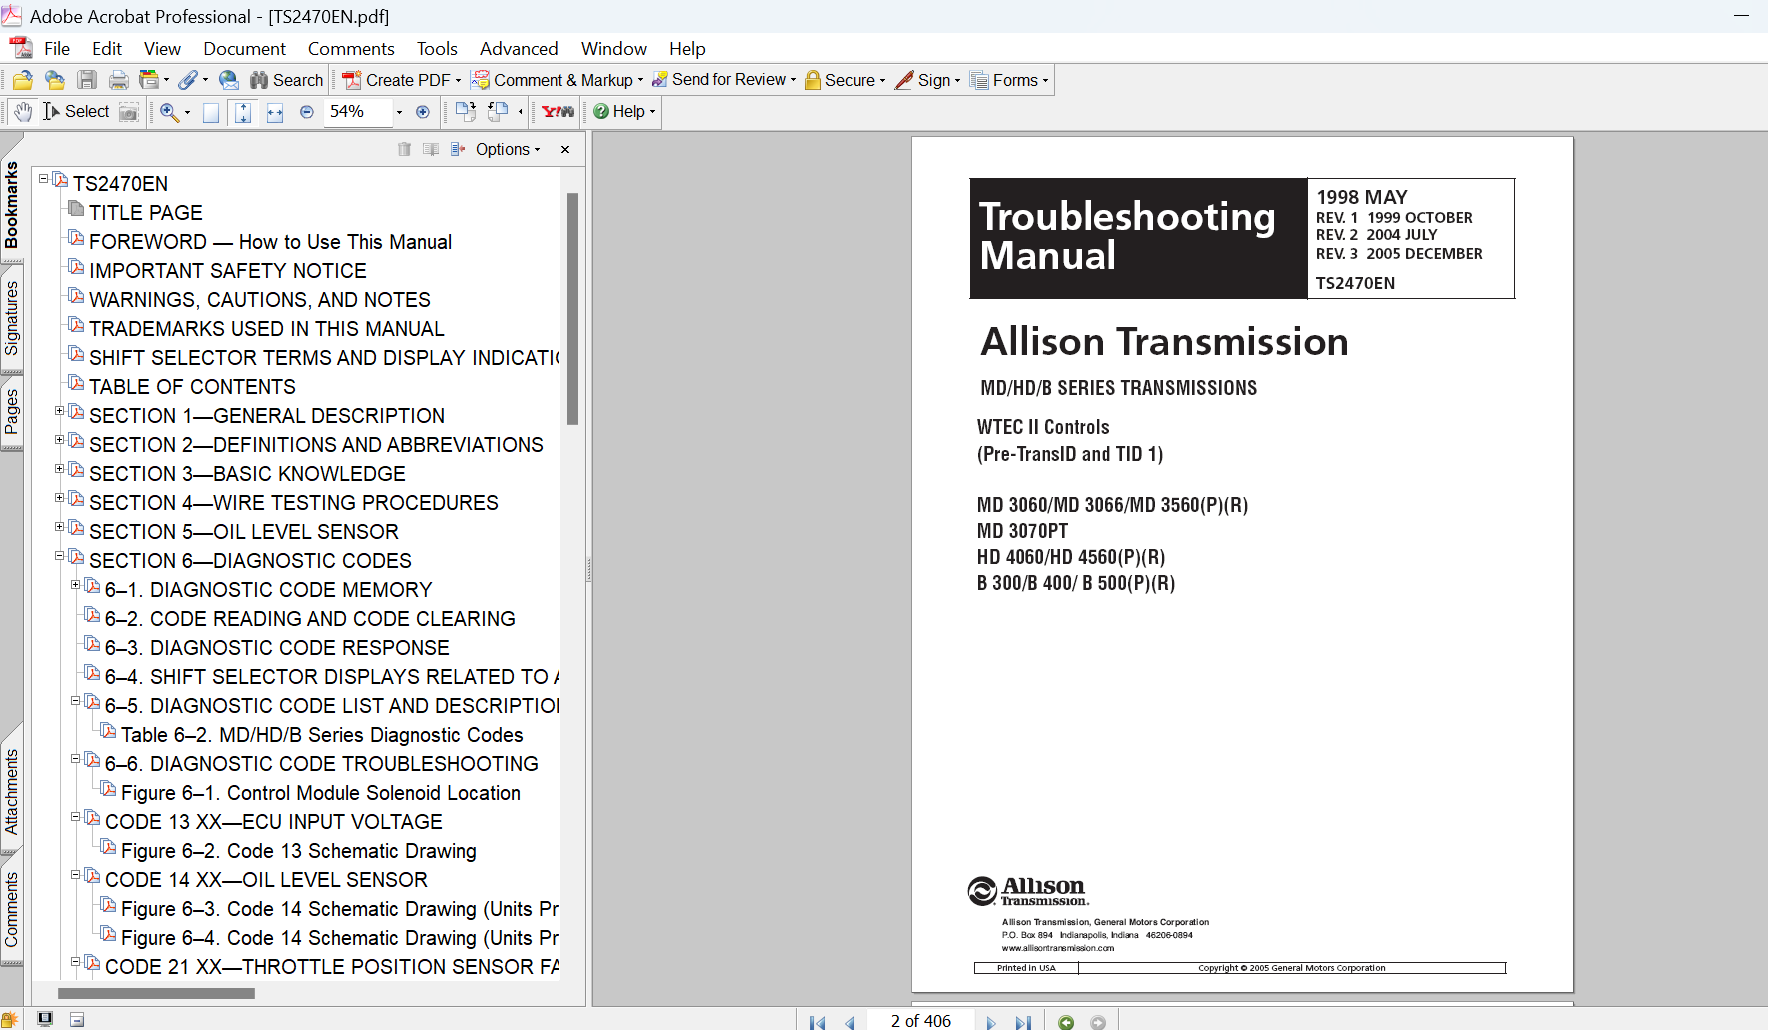Click the Organizer icon in toolbar

(149, 80)
